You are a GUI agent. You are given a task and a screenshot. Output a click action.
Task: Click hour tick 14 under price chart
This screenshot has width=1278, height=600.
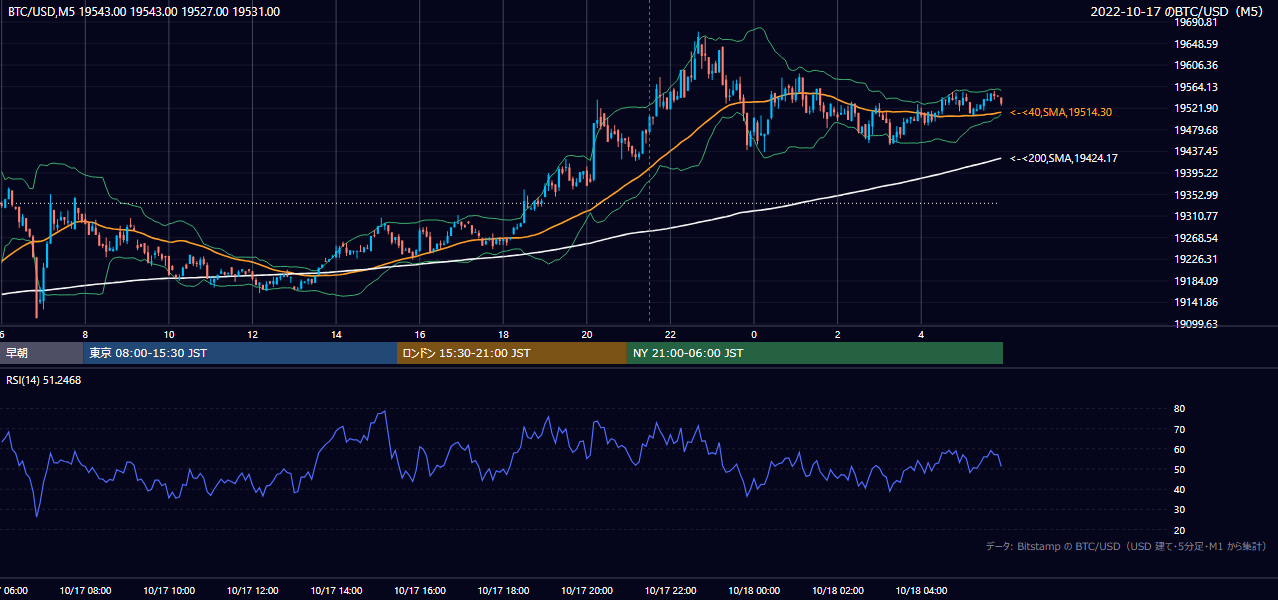pyautogui.click(x=336, y=334)
